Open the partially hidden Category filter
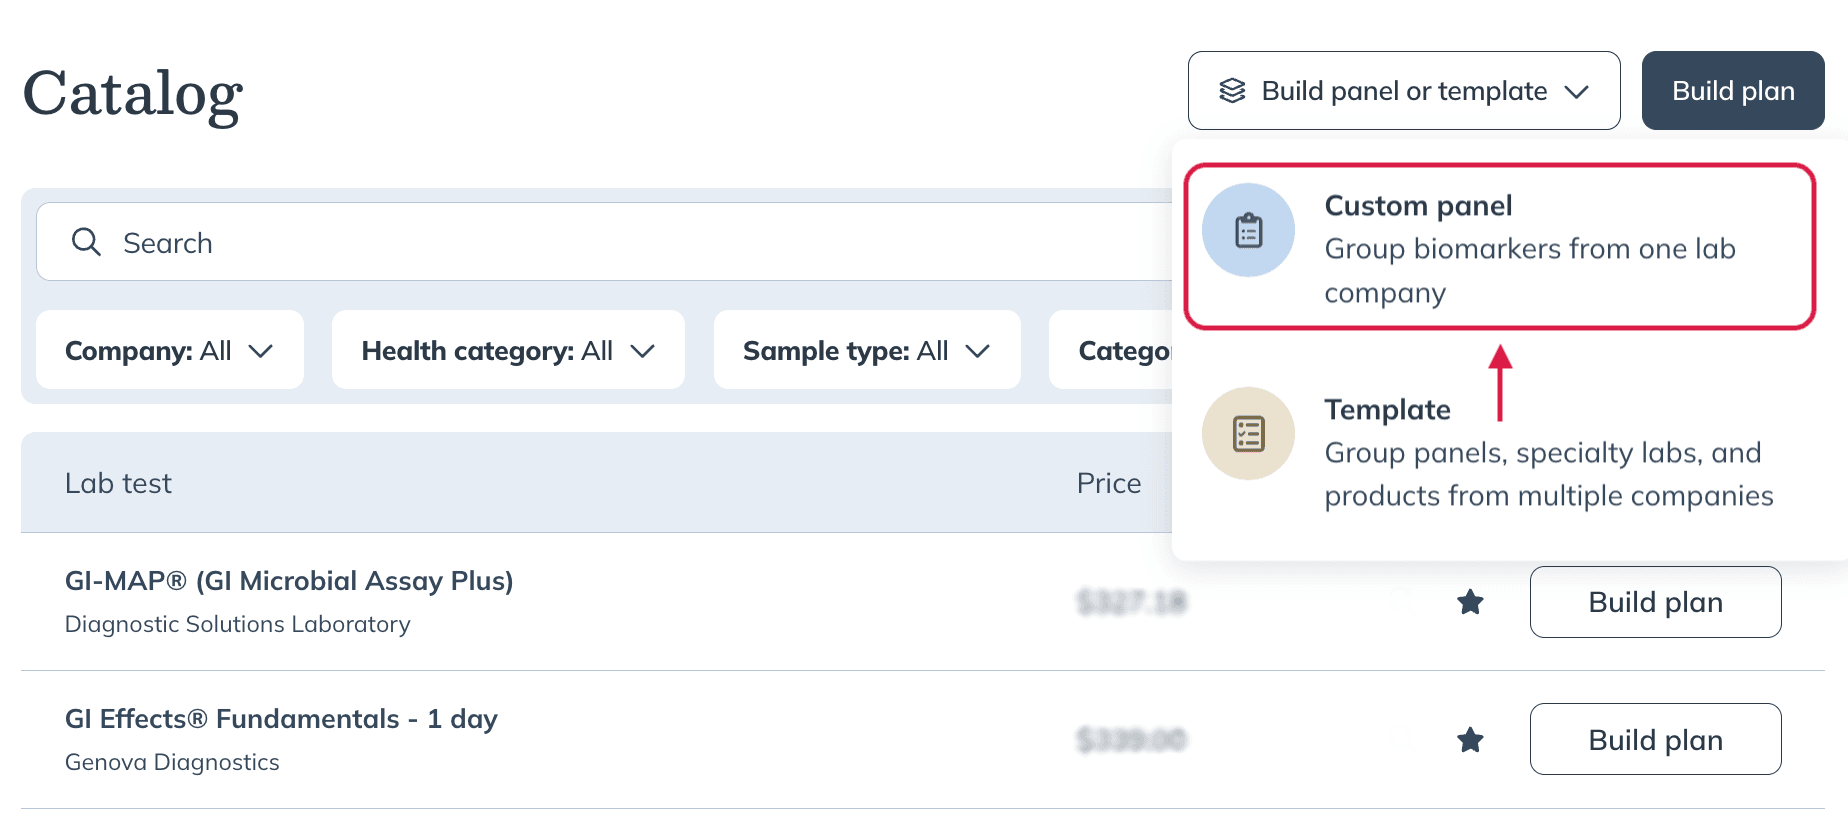 click(x=1111, y=350)
